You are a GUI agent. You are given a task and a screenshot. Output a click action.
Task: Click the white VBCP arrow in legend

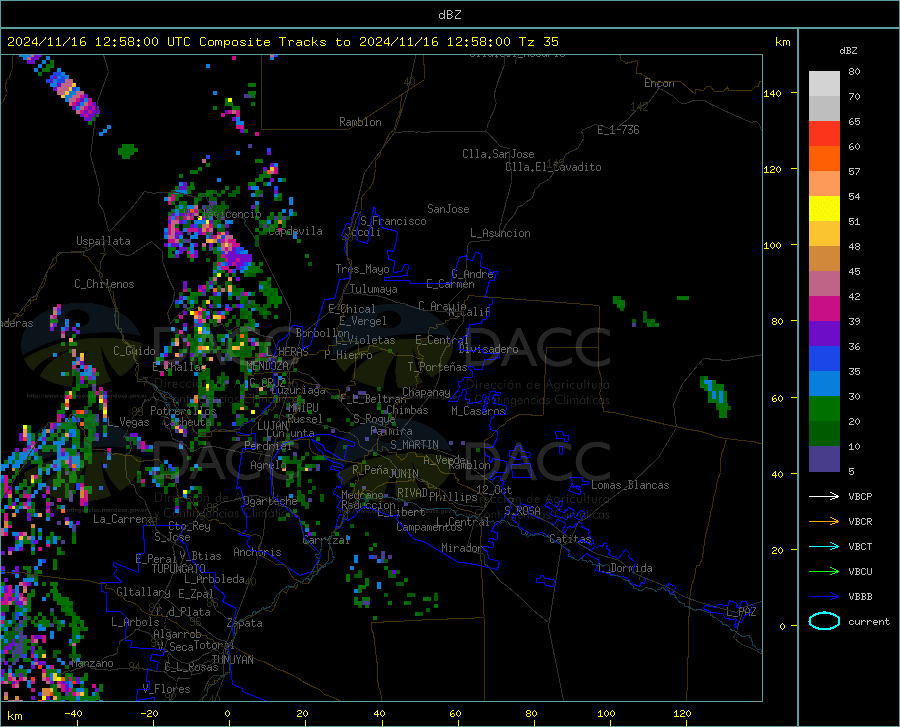click(x=824, y=496)
